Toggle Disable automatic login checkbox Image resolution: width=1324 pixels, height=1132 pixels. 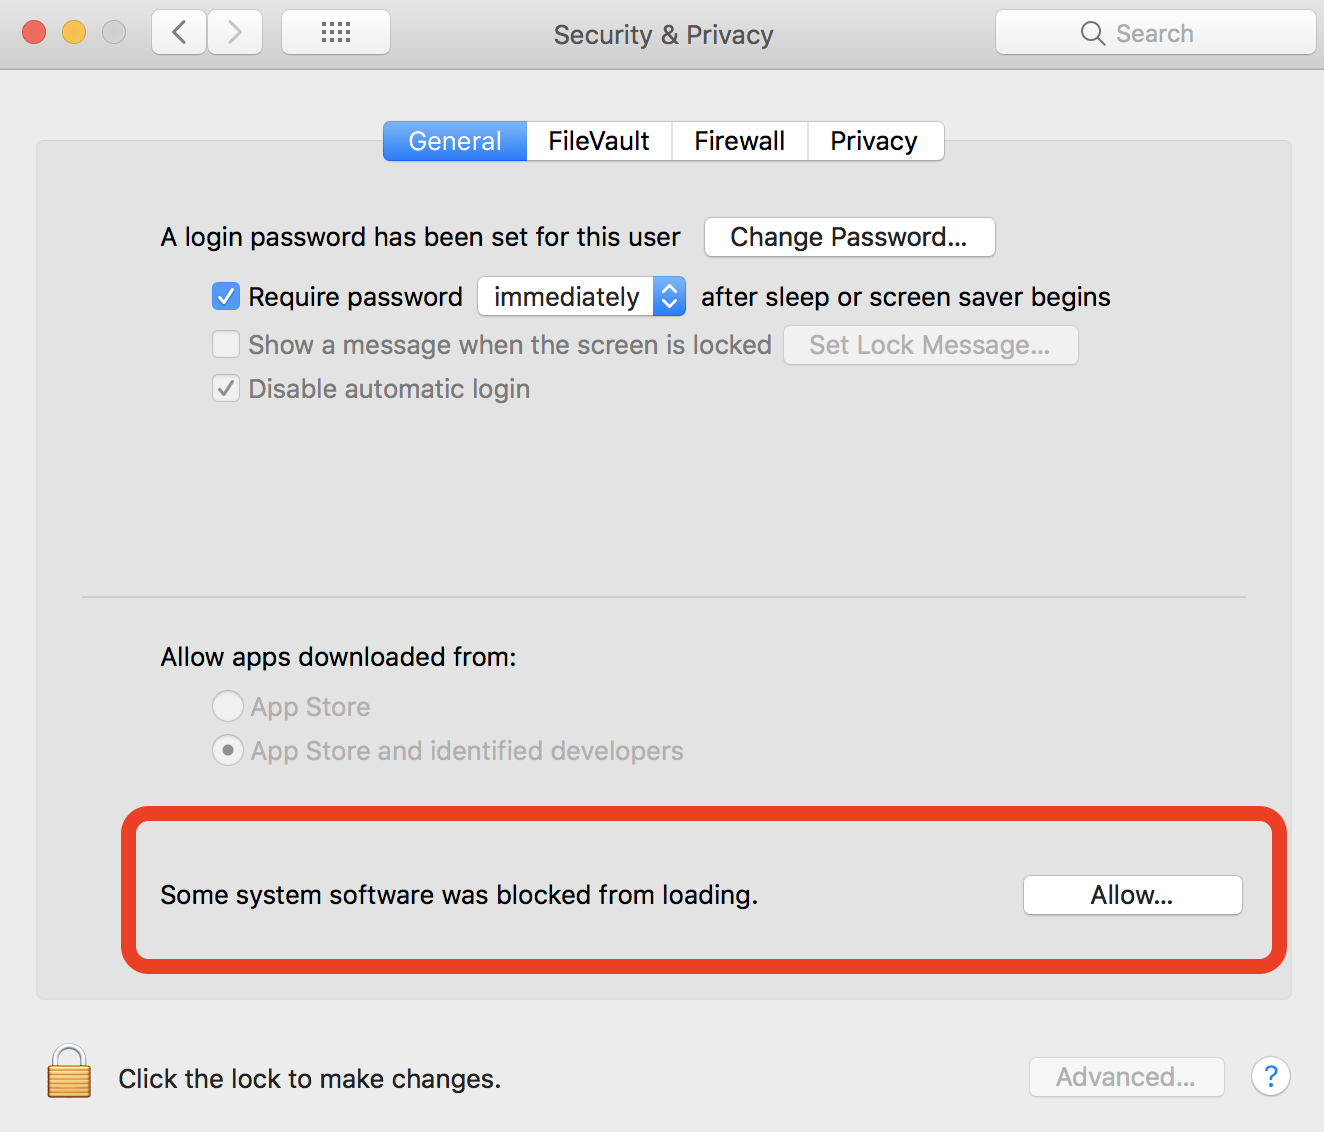tap(226, 389)
